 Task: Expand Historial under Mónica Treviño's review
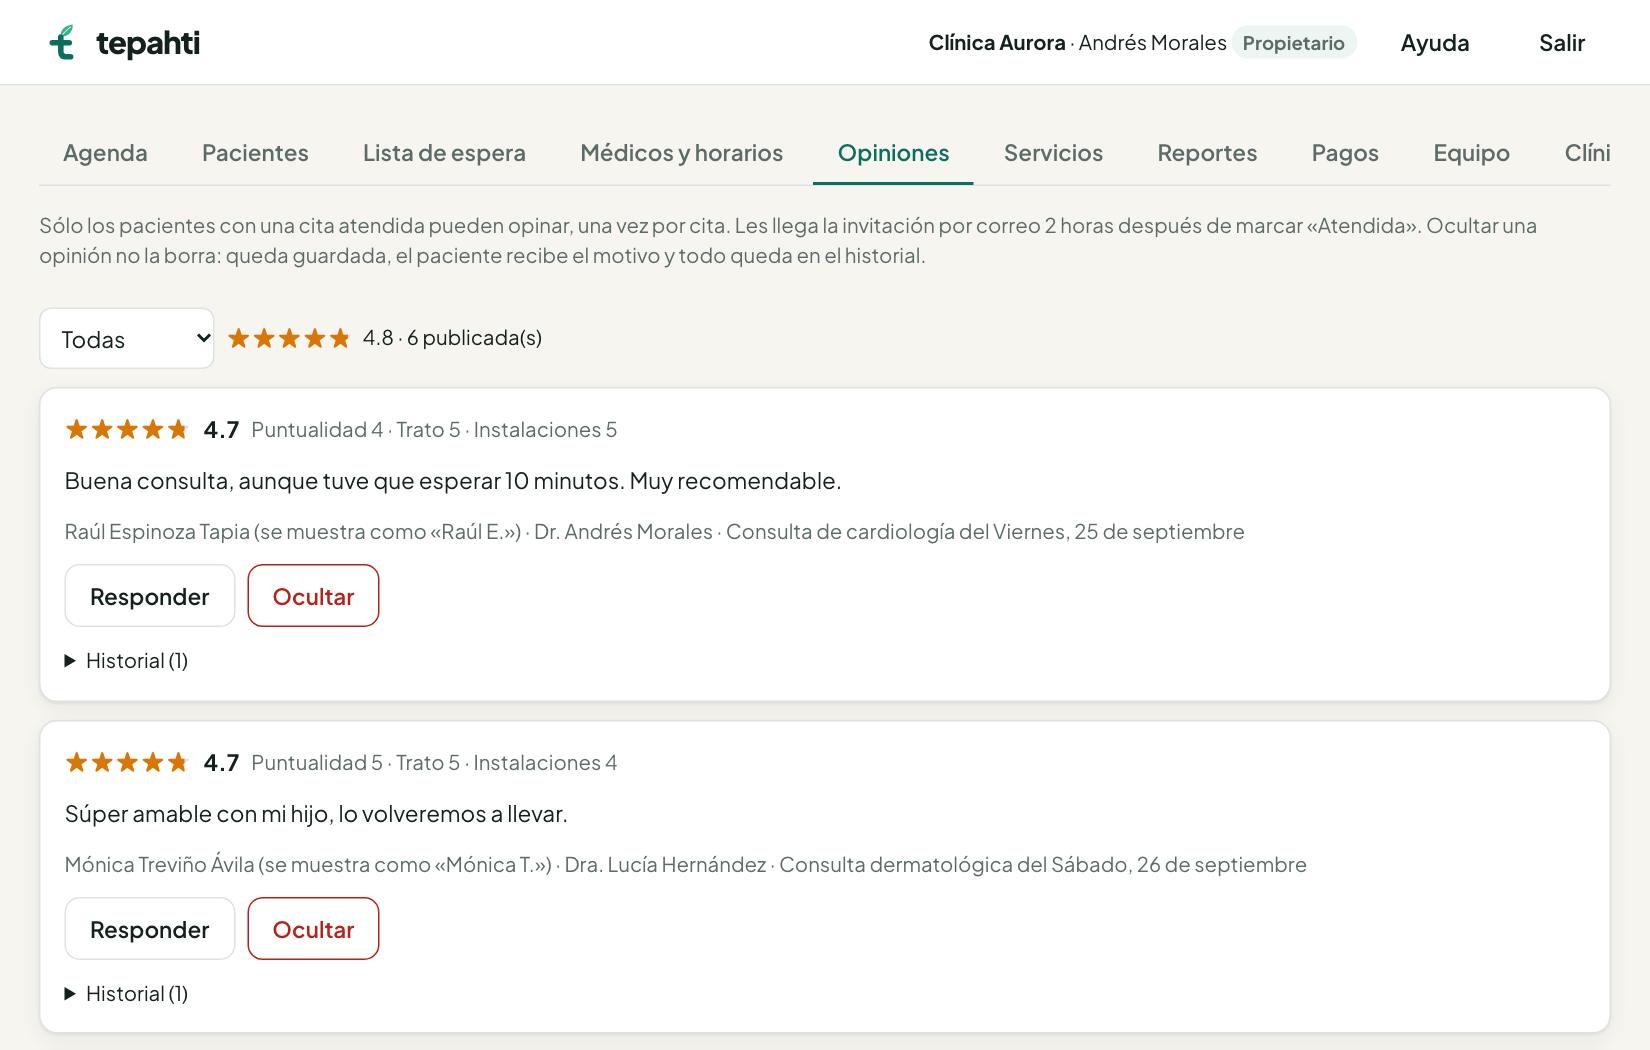point(127,993)
